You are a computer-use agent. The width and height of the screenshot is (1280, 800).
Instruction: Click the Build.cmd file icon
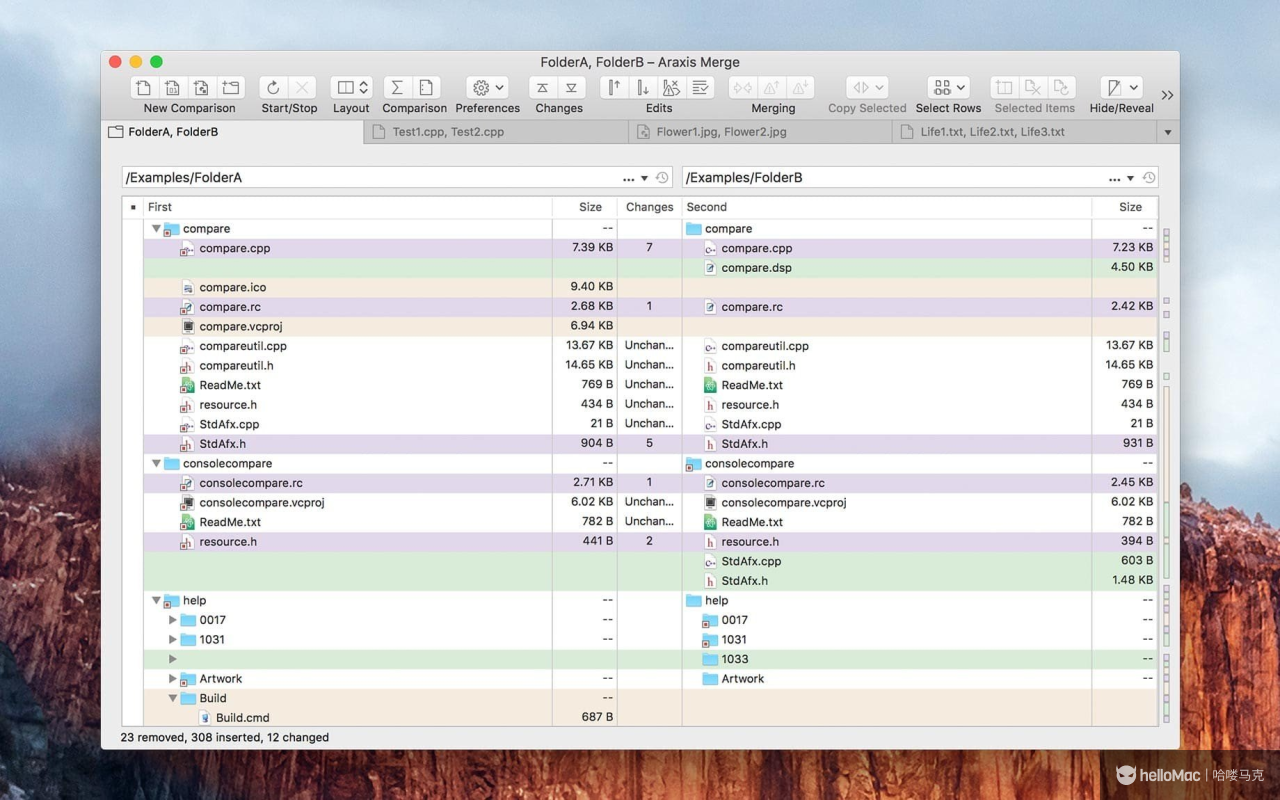point(205,717)
